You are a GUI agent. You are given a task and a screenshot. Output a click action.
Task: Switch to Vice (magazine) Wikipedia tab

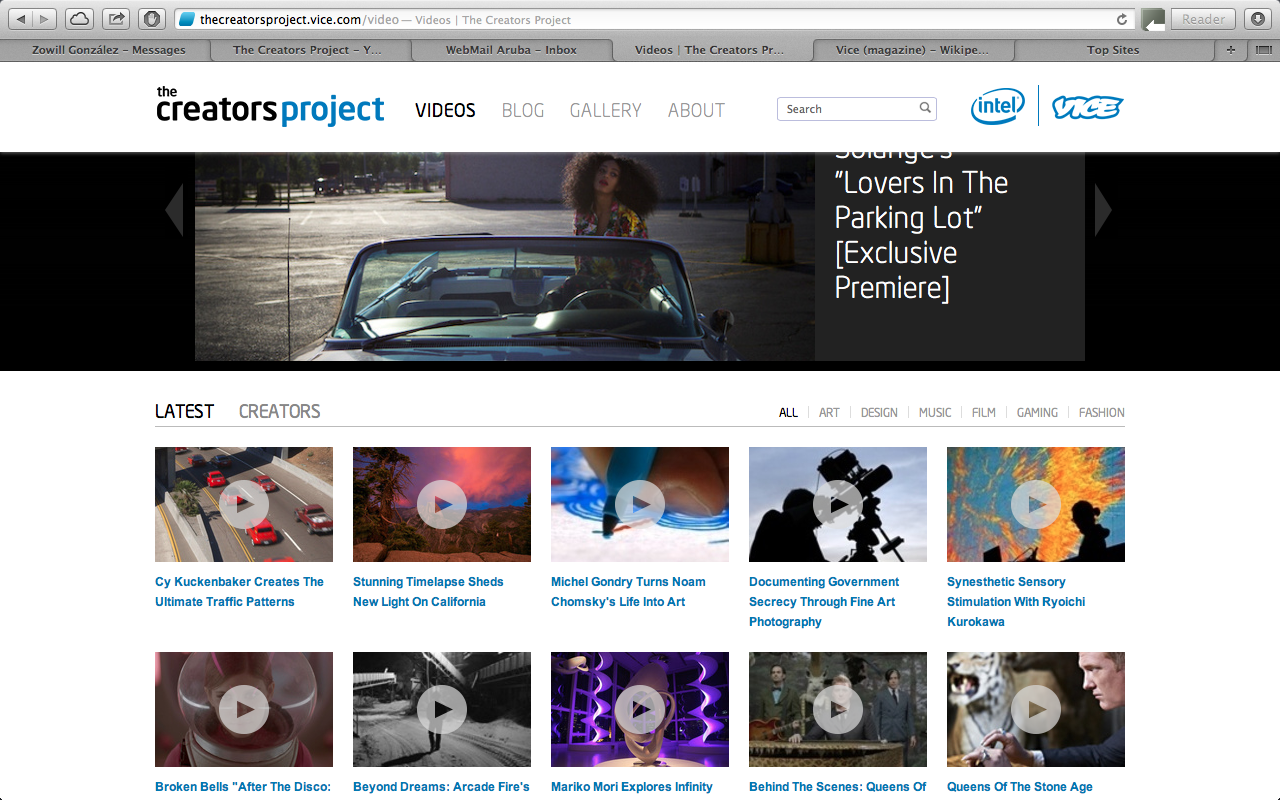[x=913, y=50]
